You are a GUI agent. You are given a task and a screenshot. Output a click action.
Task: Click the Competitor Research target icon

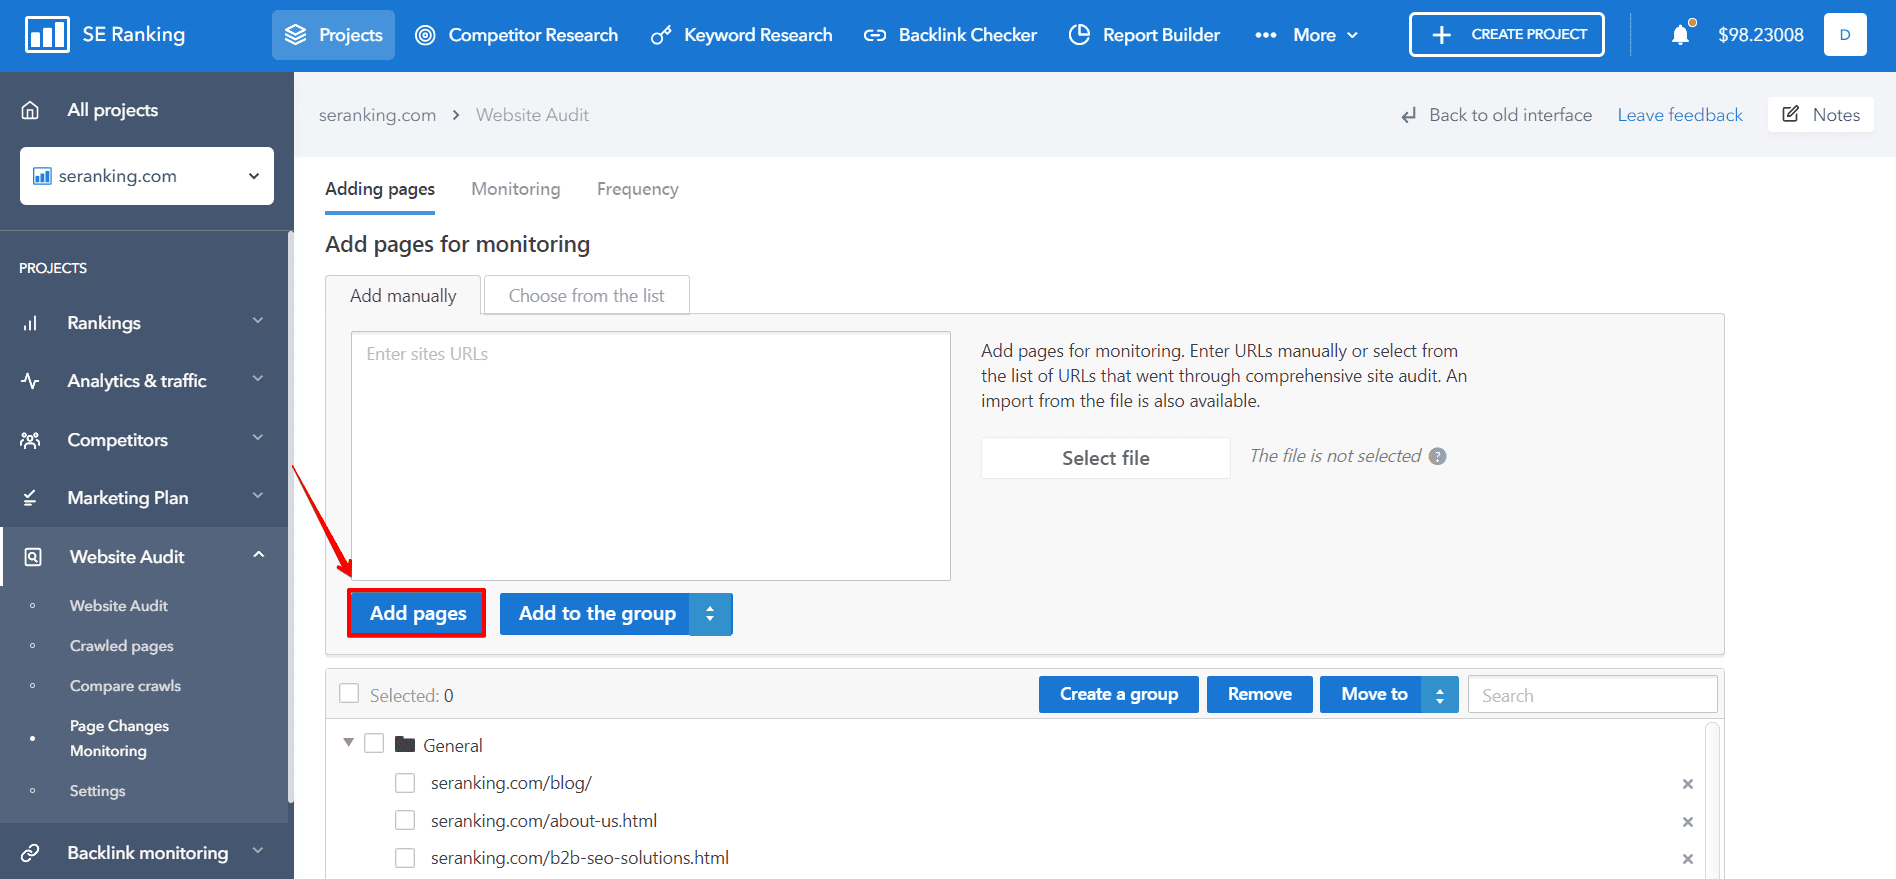(425, 35)
